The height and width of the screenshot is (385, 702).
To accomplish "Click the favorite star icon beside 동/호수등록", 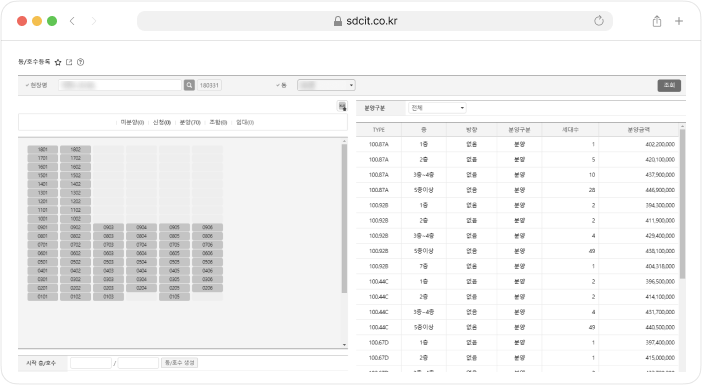I will 58,62.
